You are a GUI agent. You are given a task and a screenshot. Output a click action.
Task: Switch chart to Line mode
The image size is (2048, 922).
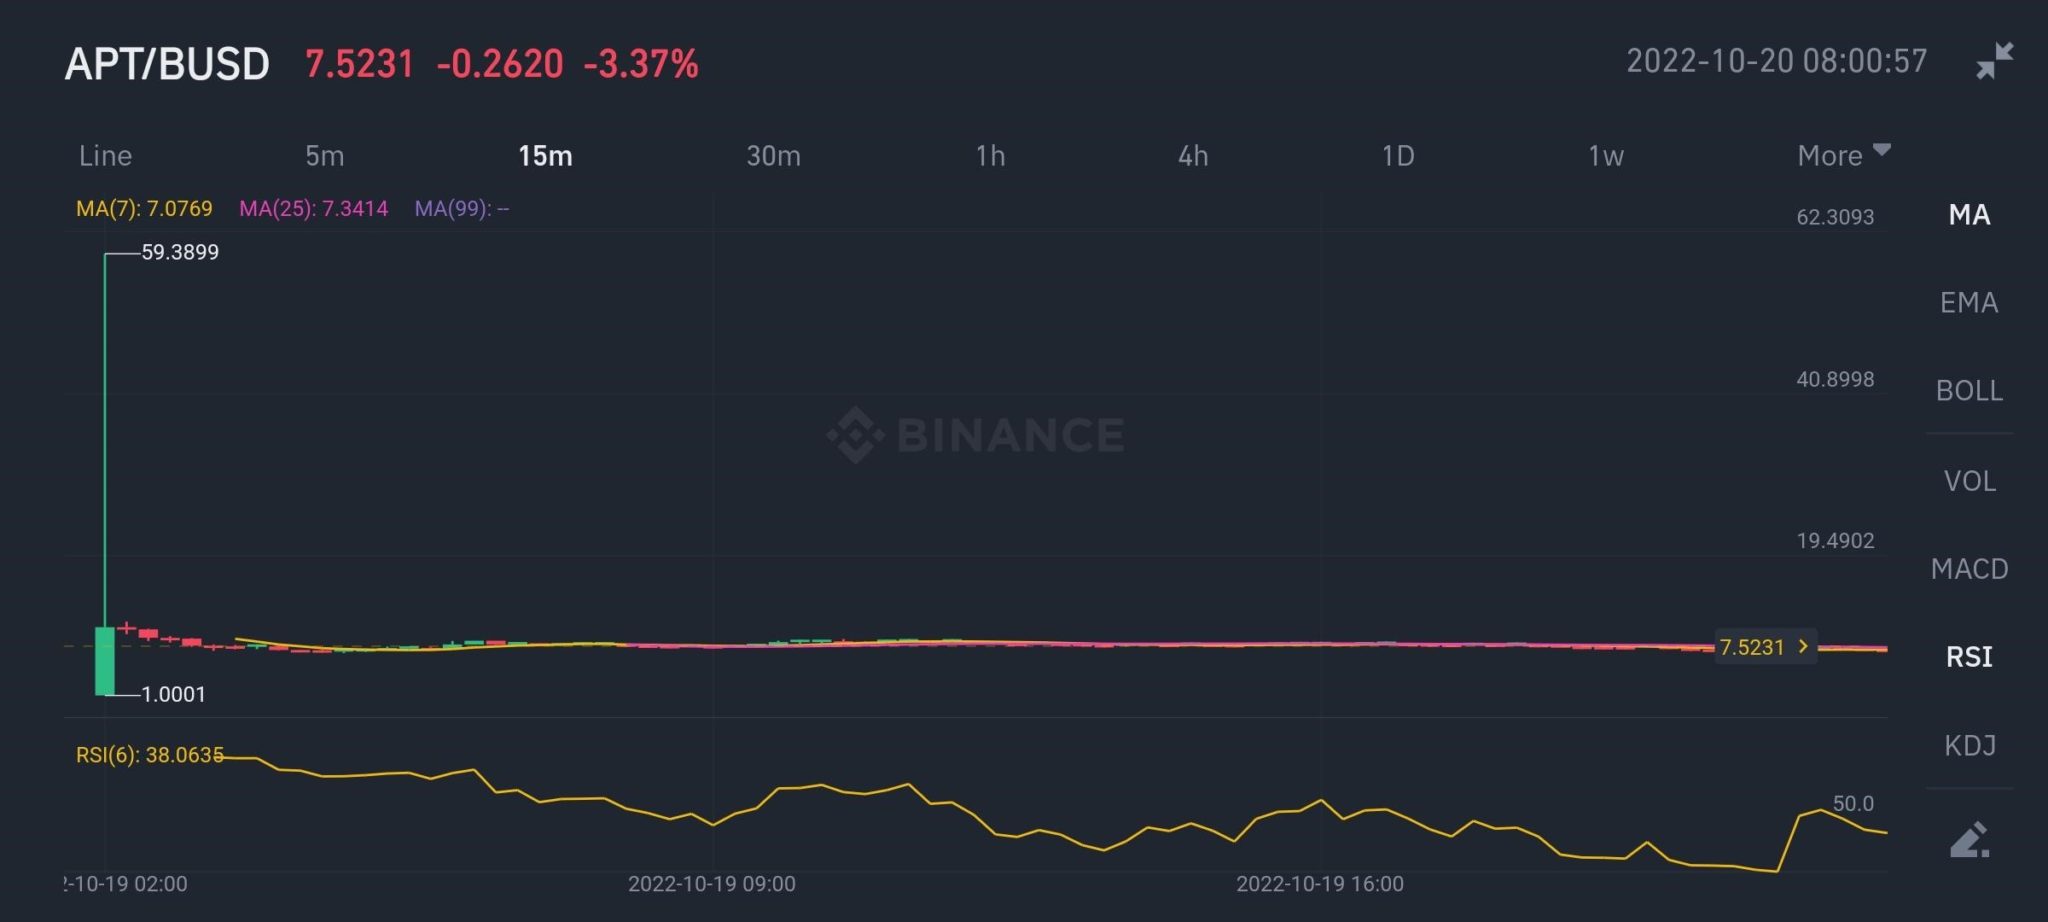coord(104,155)
